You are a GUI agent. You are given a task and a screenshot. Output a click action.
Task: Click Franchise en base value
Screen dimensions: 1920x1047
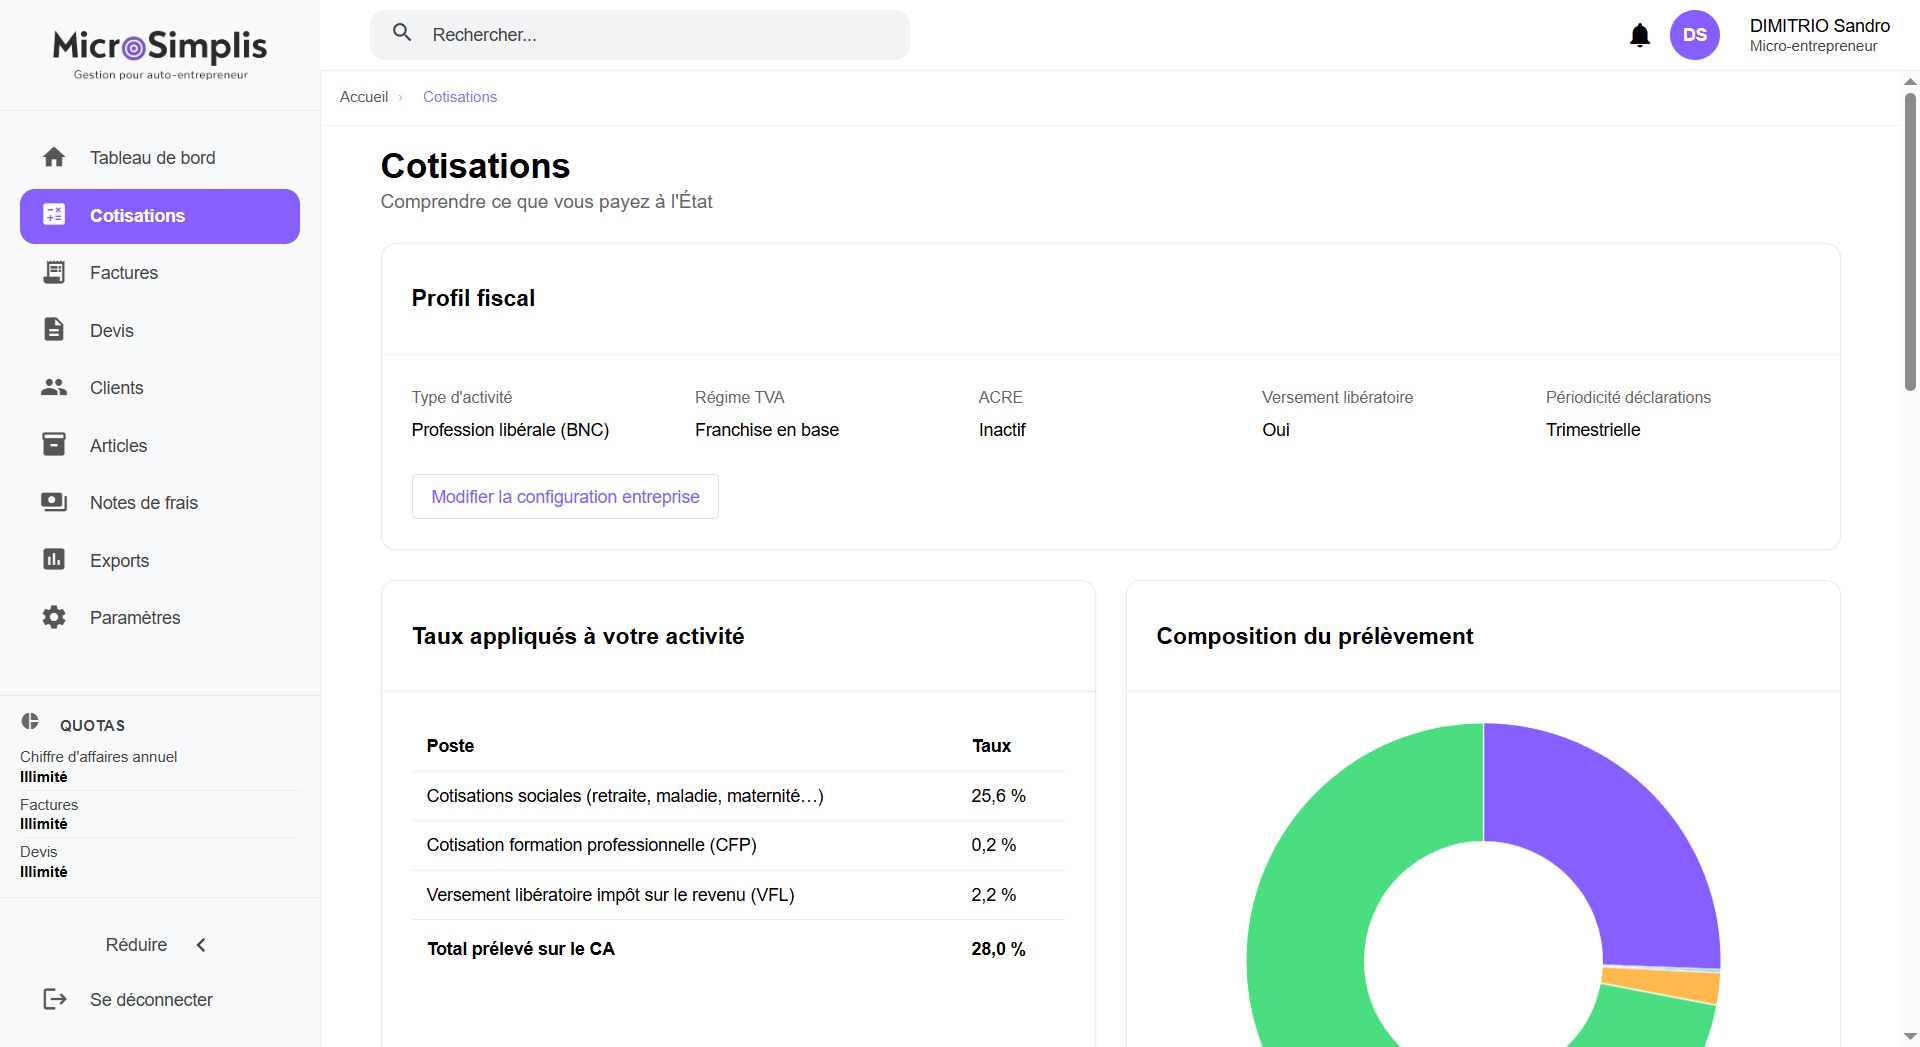pyautogui.click(x=767, y=430)
